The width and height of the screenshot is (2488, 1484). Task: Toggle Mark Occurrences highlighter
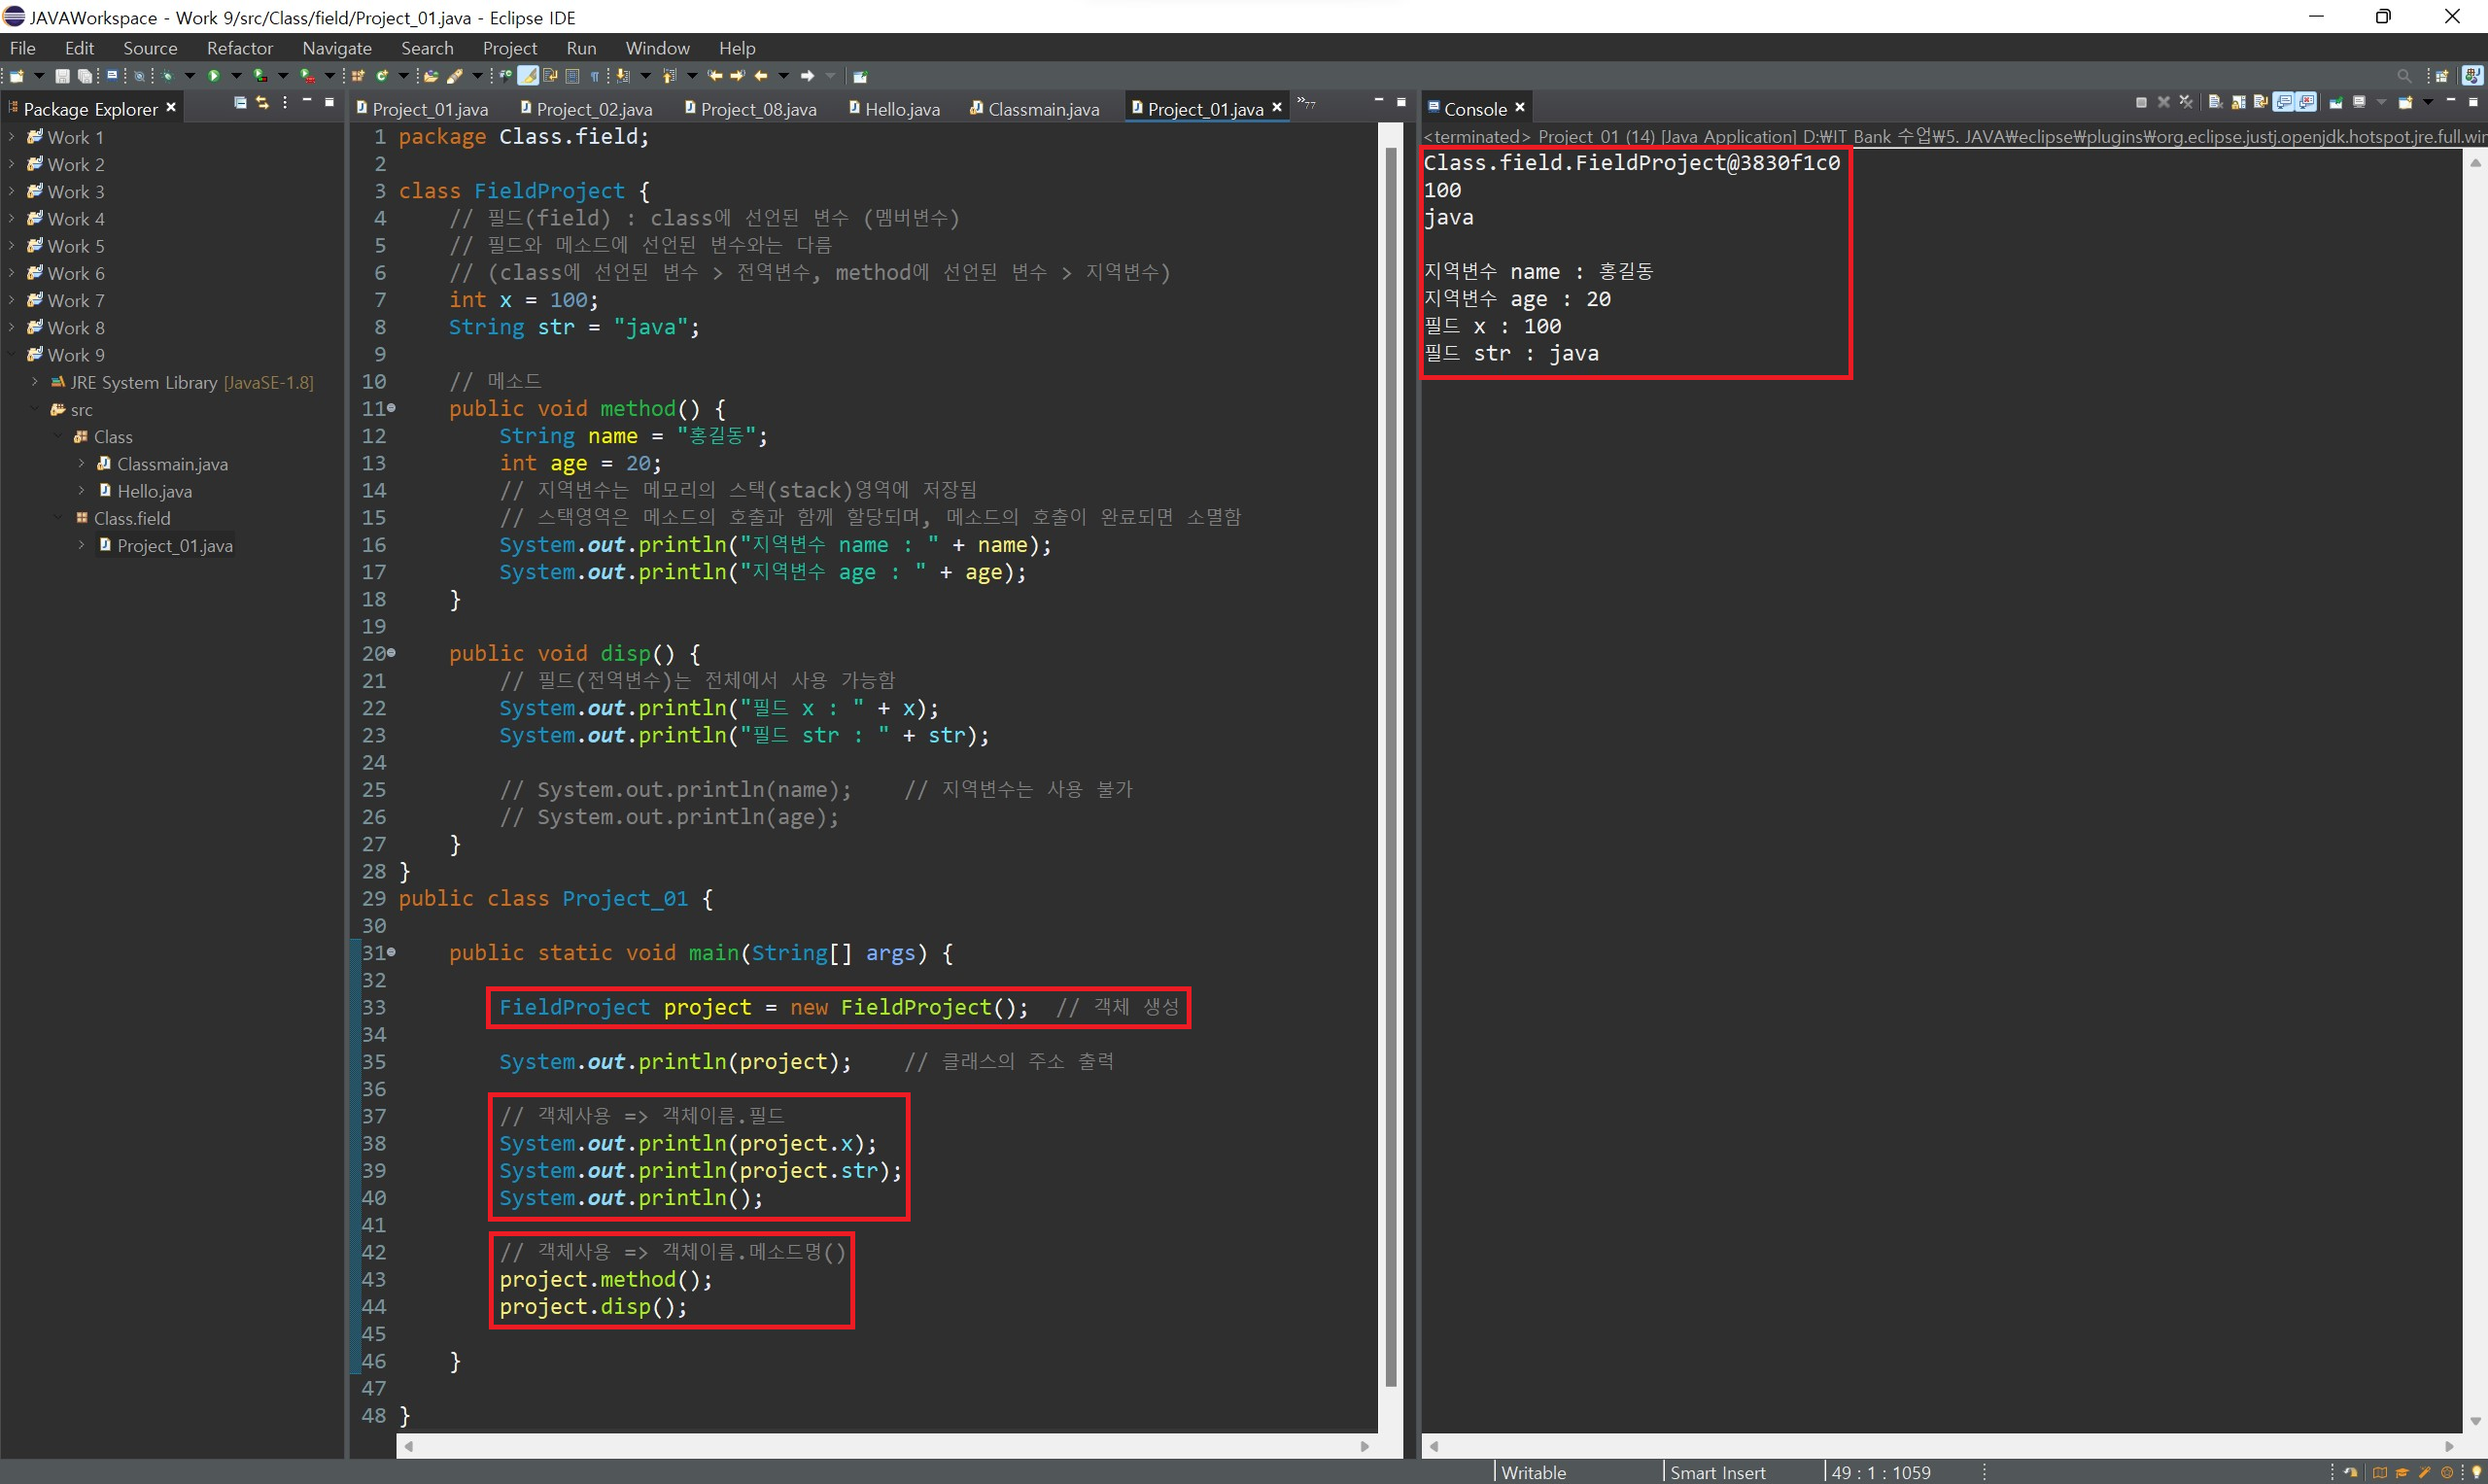tap(528, 76)
